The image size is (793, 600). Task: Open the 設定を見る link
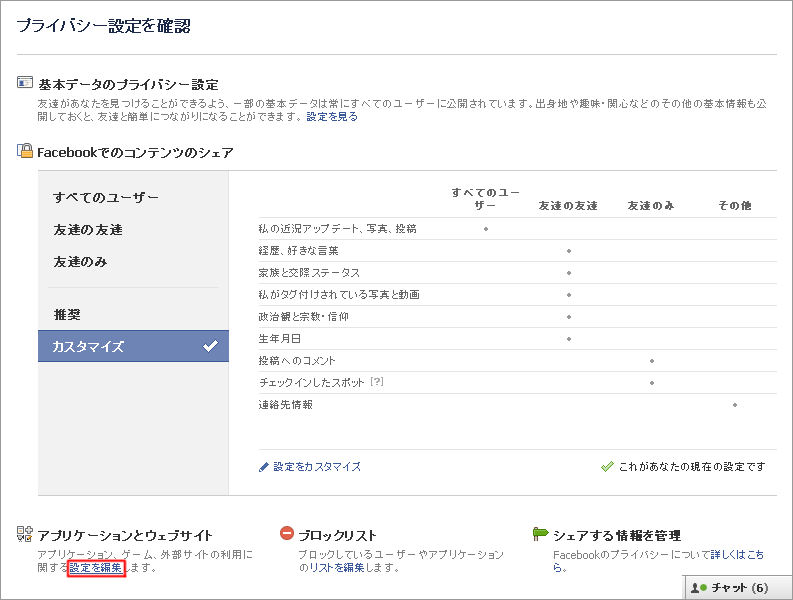[332, 116]
